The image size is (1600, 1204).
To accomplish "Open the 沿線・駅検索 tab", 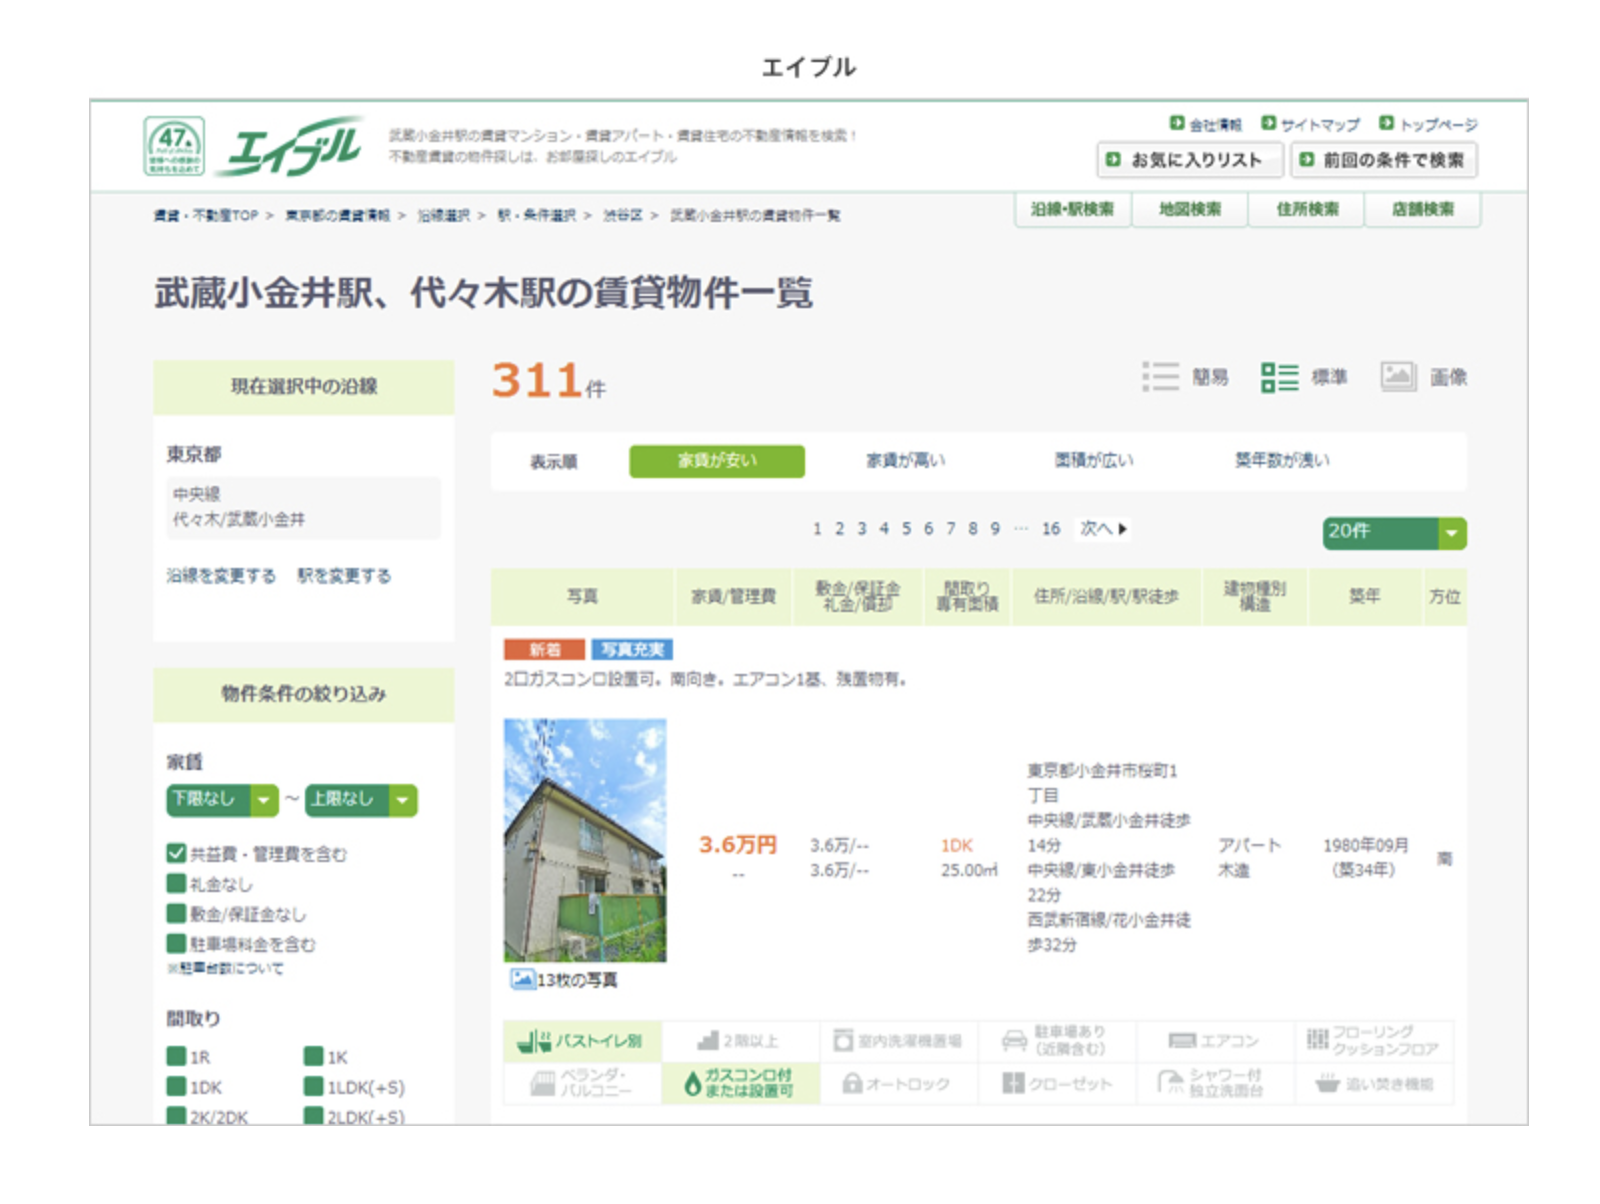I will pos(1072,209).
